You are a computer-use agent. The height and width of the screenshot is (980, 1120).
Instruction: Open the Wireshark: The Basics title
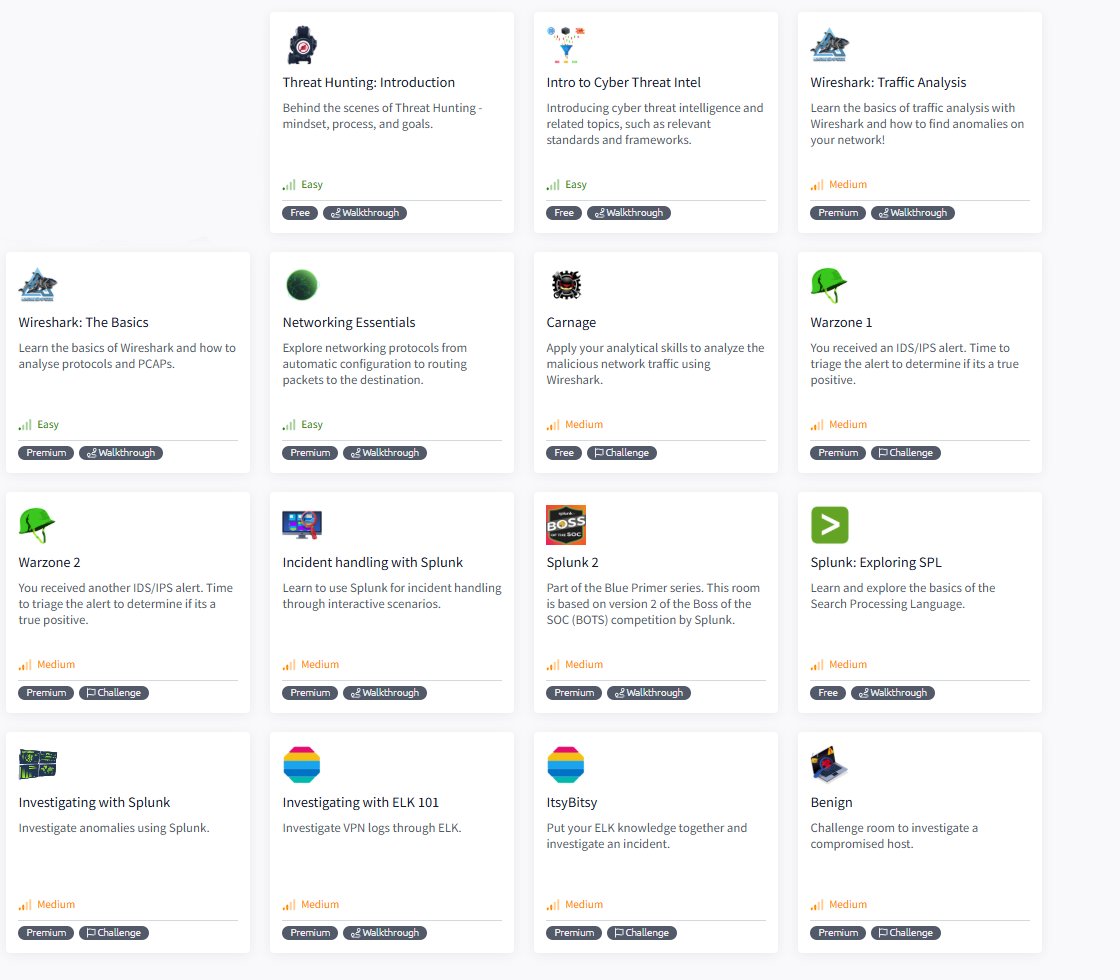[84, 323]
